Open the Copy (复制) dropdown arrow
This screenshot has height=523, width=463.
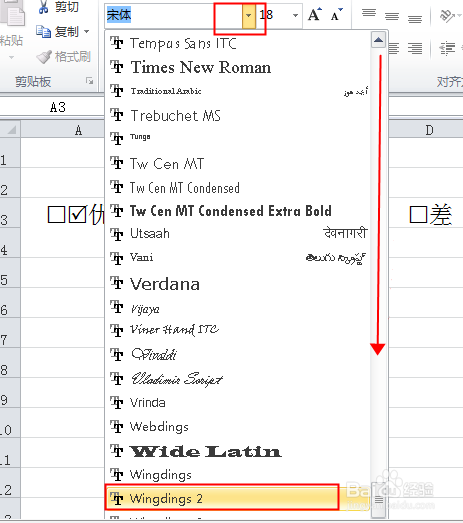87,32
